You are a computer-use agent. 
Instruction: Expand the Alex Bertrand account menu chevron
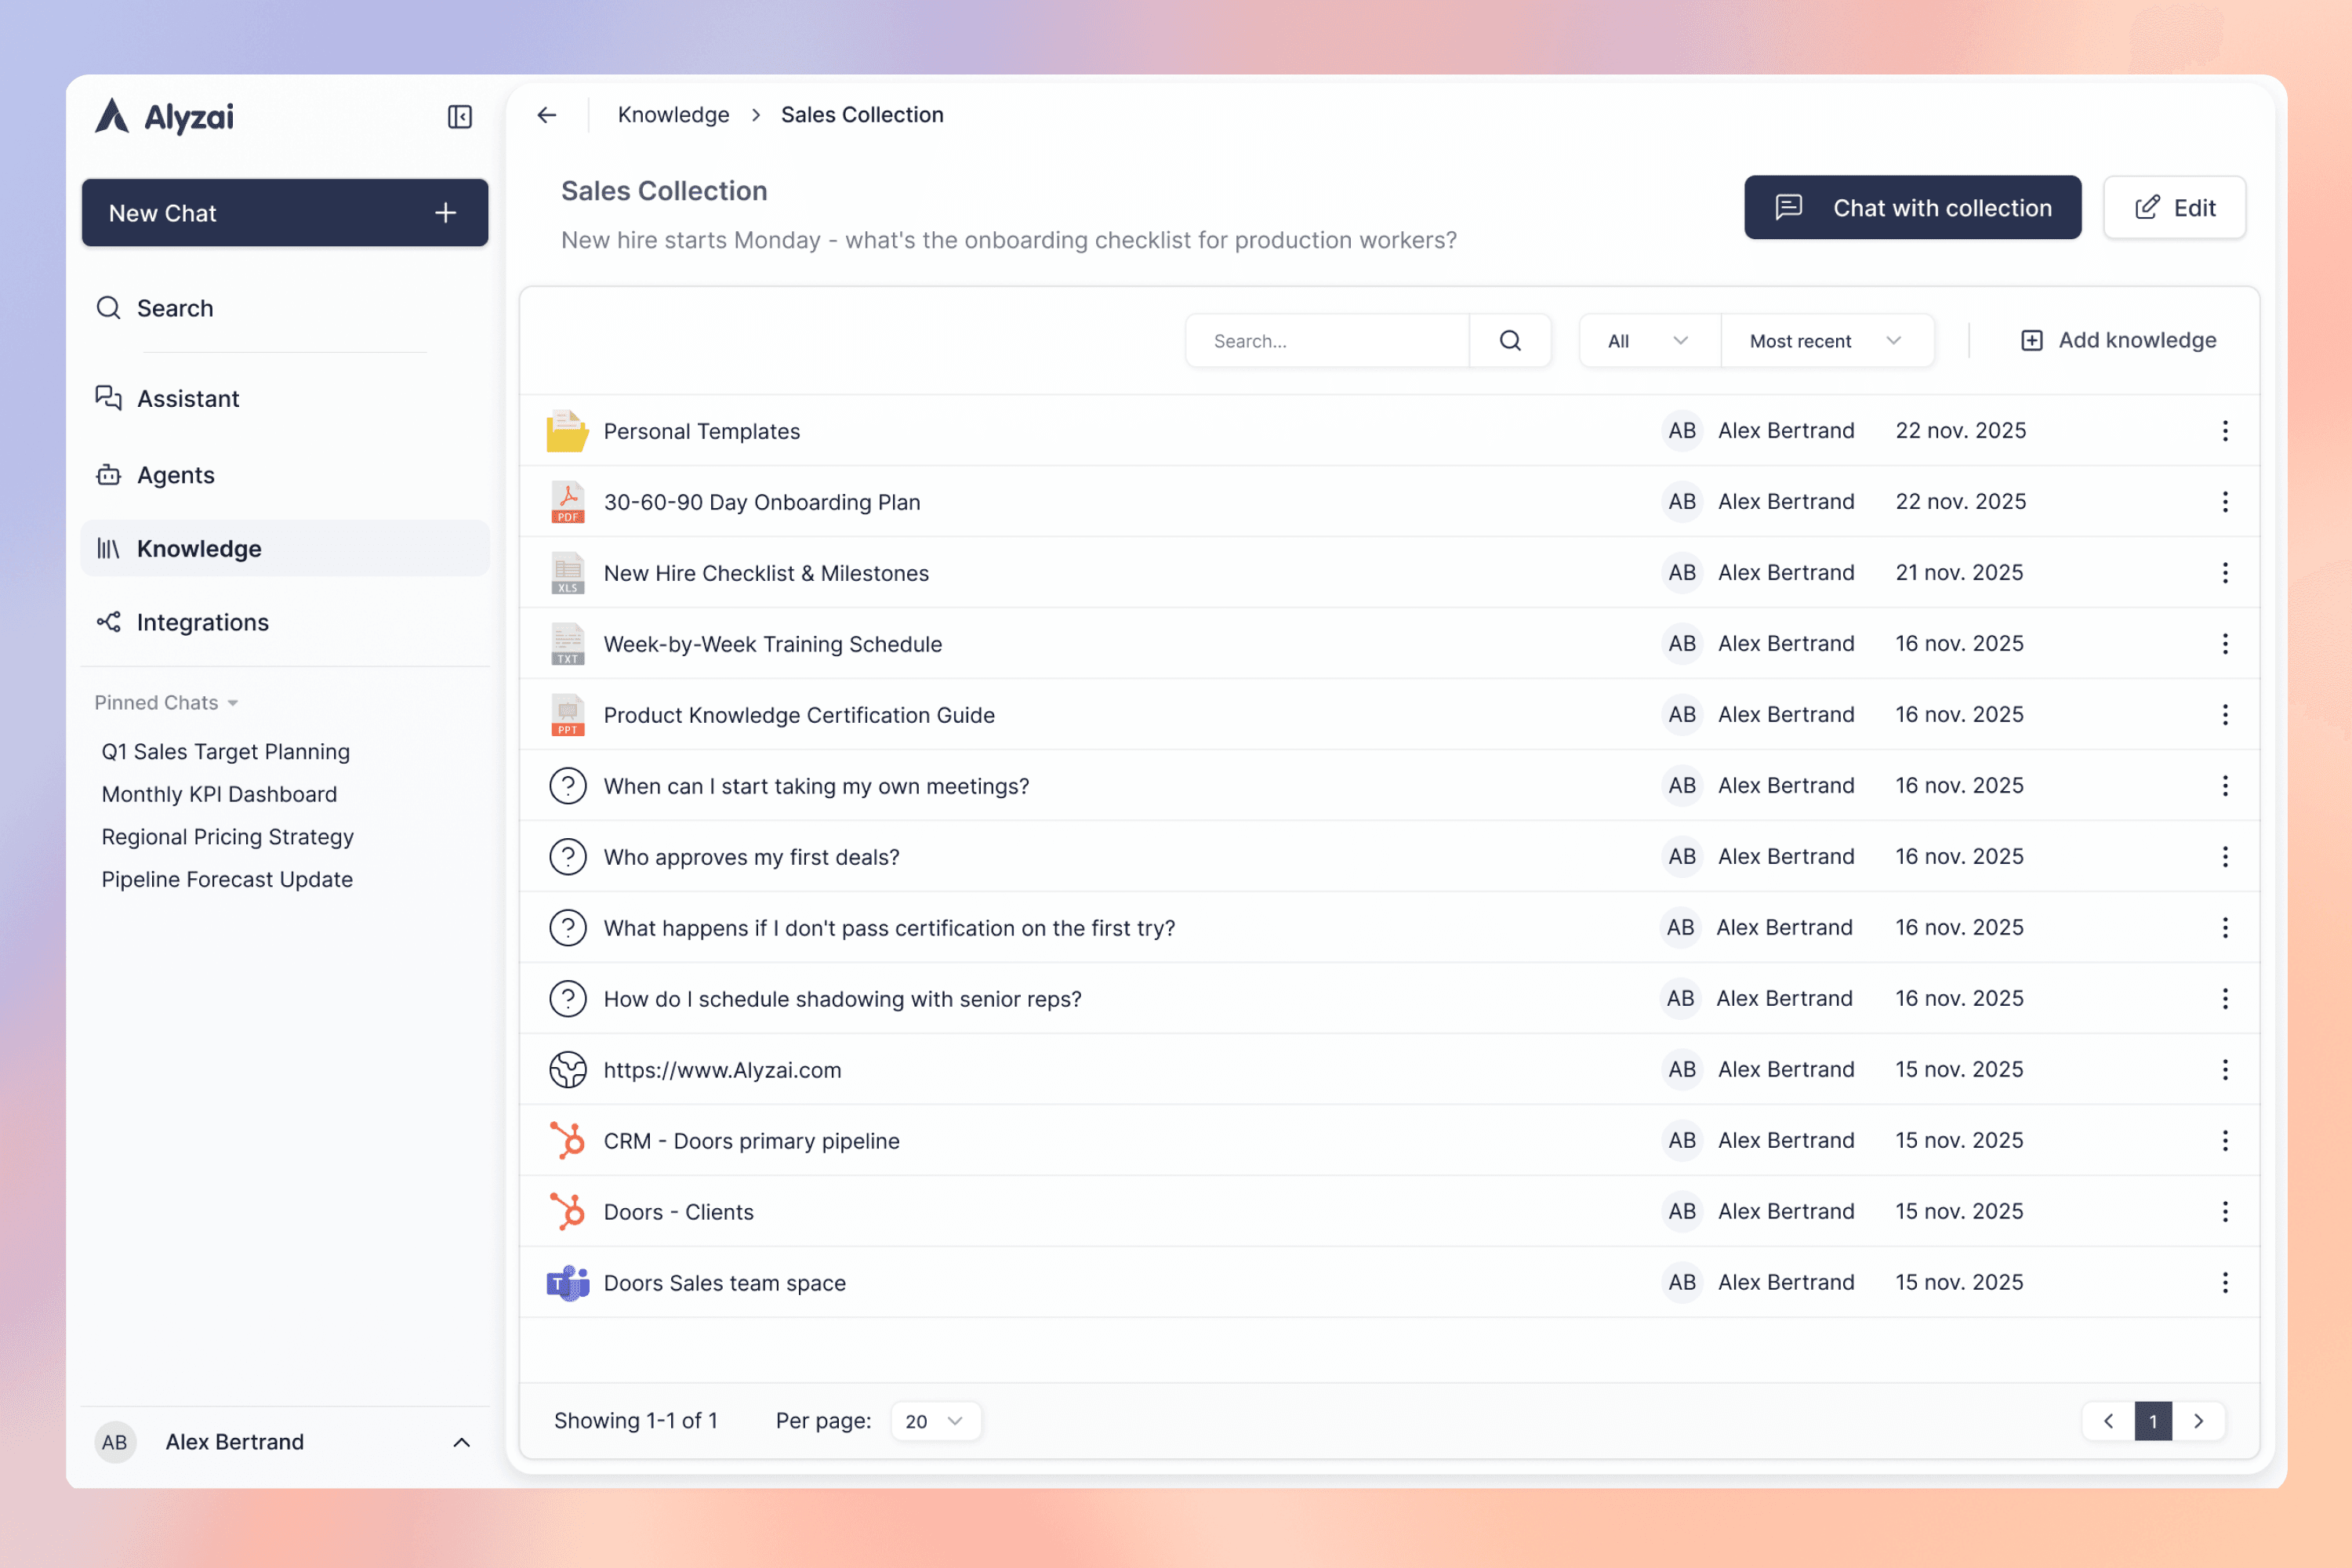point(461,1442)
